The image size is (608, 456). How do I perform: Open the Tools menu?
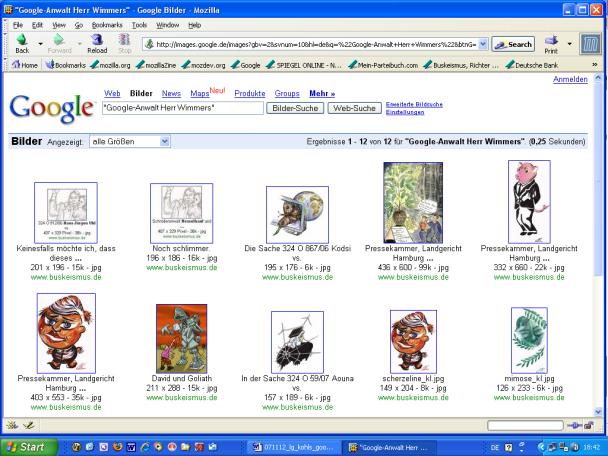click(x=139, y=25)
